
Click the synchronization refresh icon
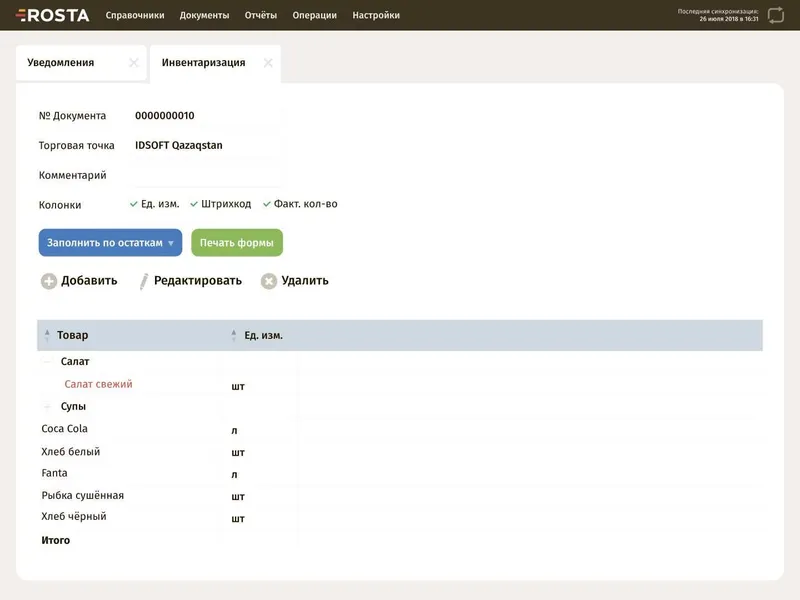point(776,15)
